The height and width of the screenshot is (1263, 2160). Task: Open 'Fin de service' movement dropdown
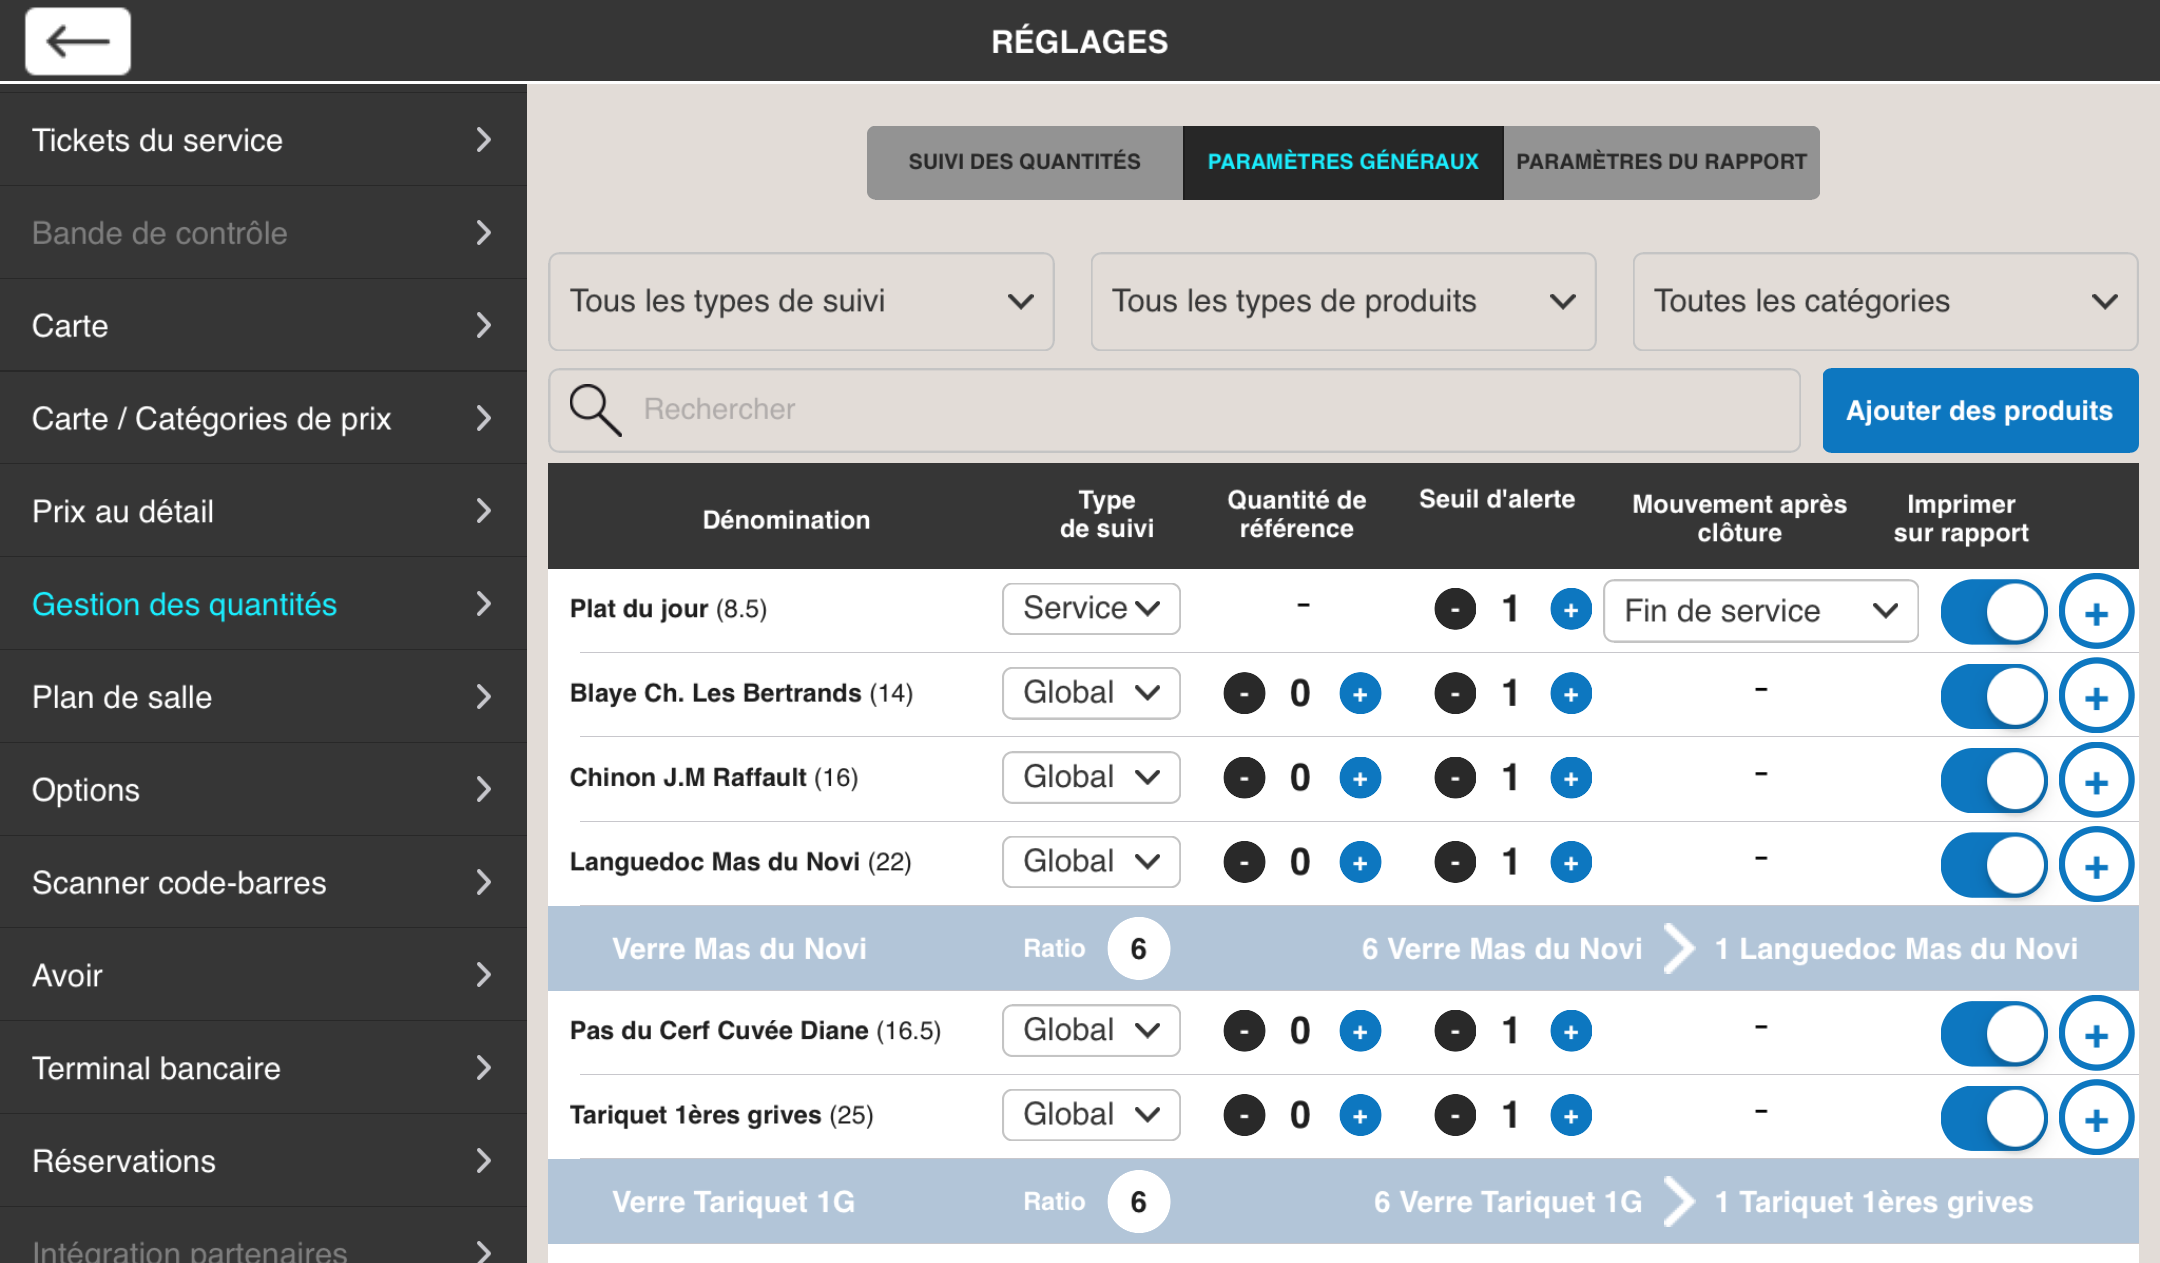(x=1760, y=610)
